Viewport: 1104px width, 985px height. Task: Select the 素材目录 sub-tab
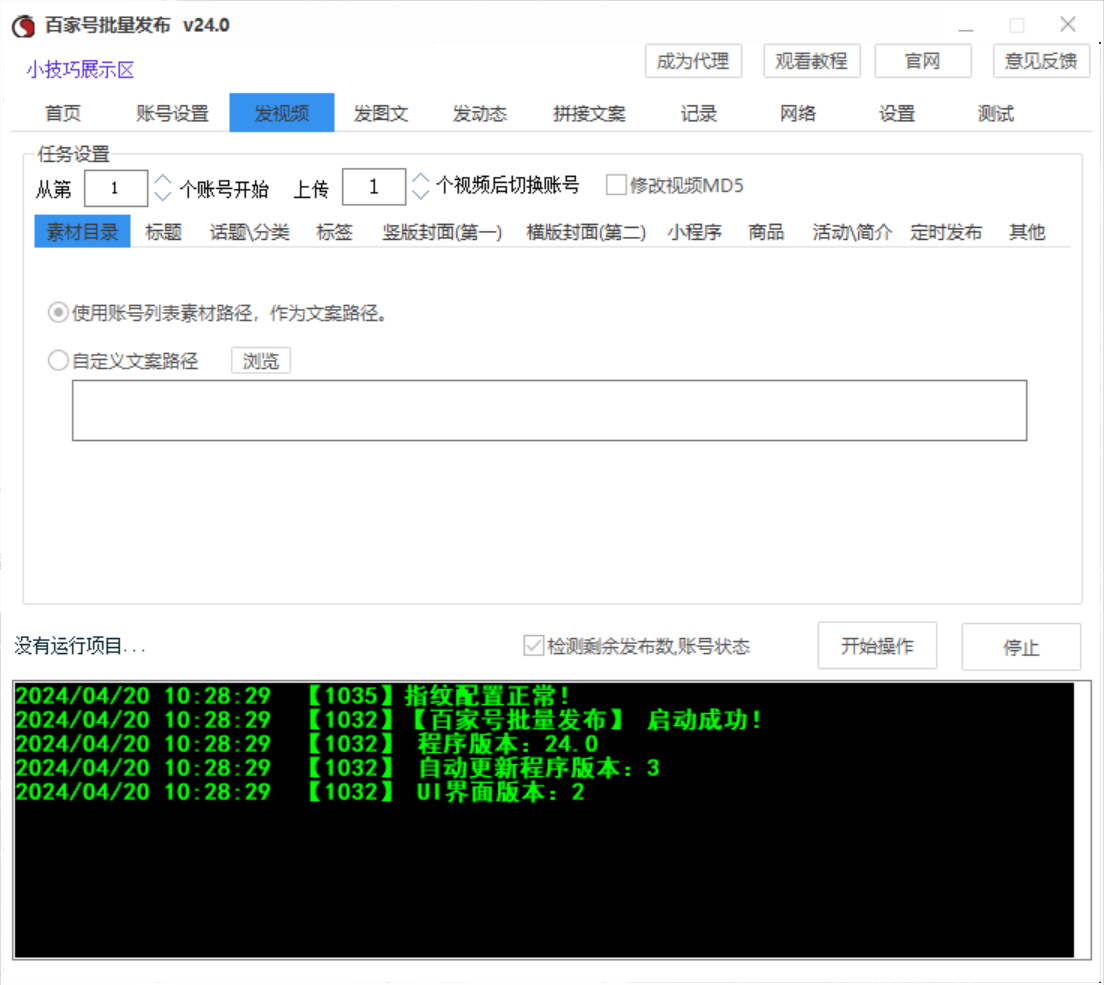[x=82, y=232]
